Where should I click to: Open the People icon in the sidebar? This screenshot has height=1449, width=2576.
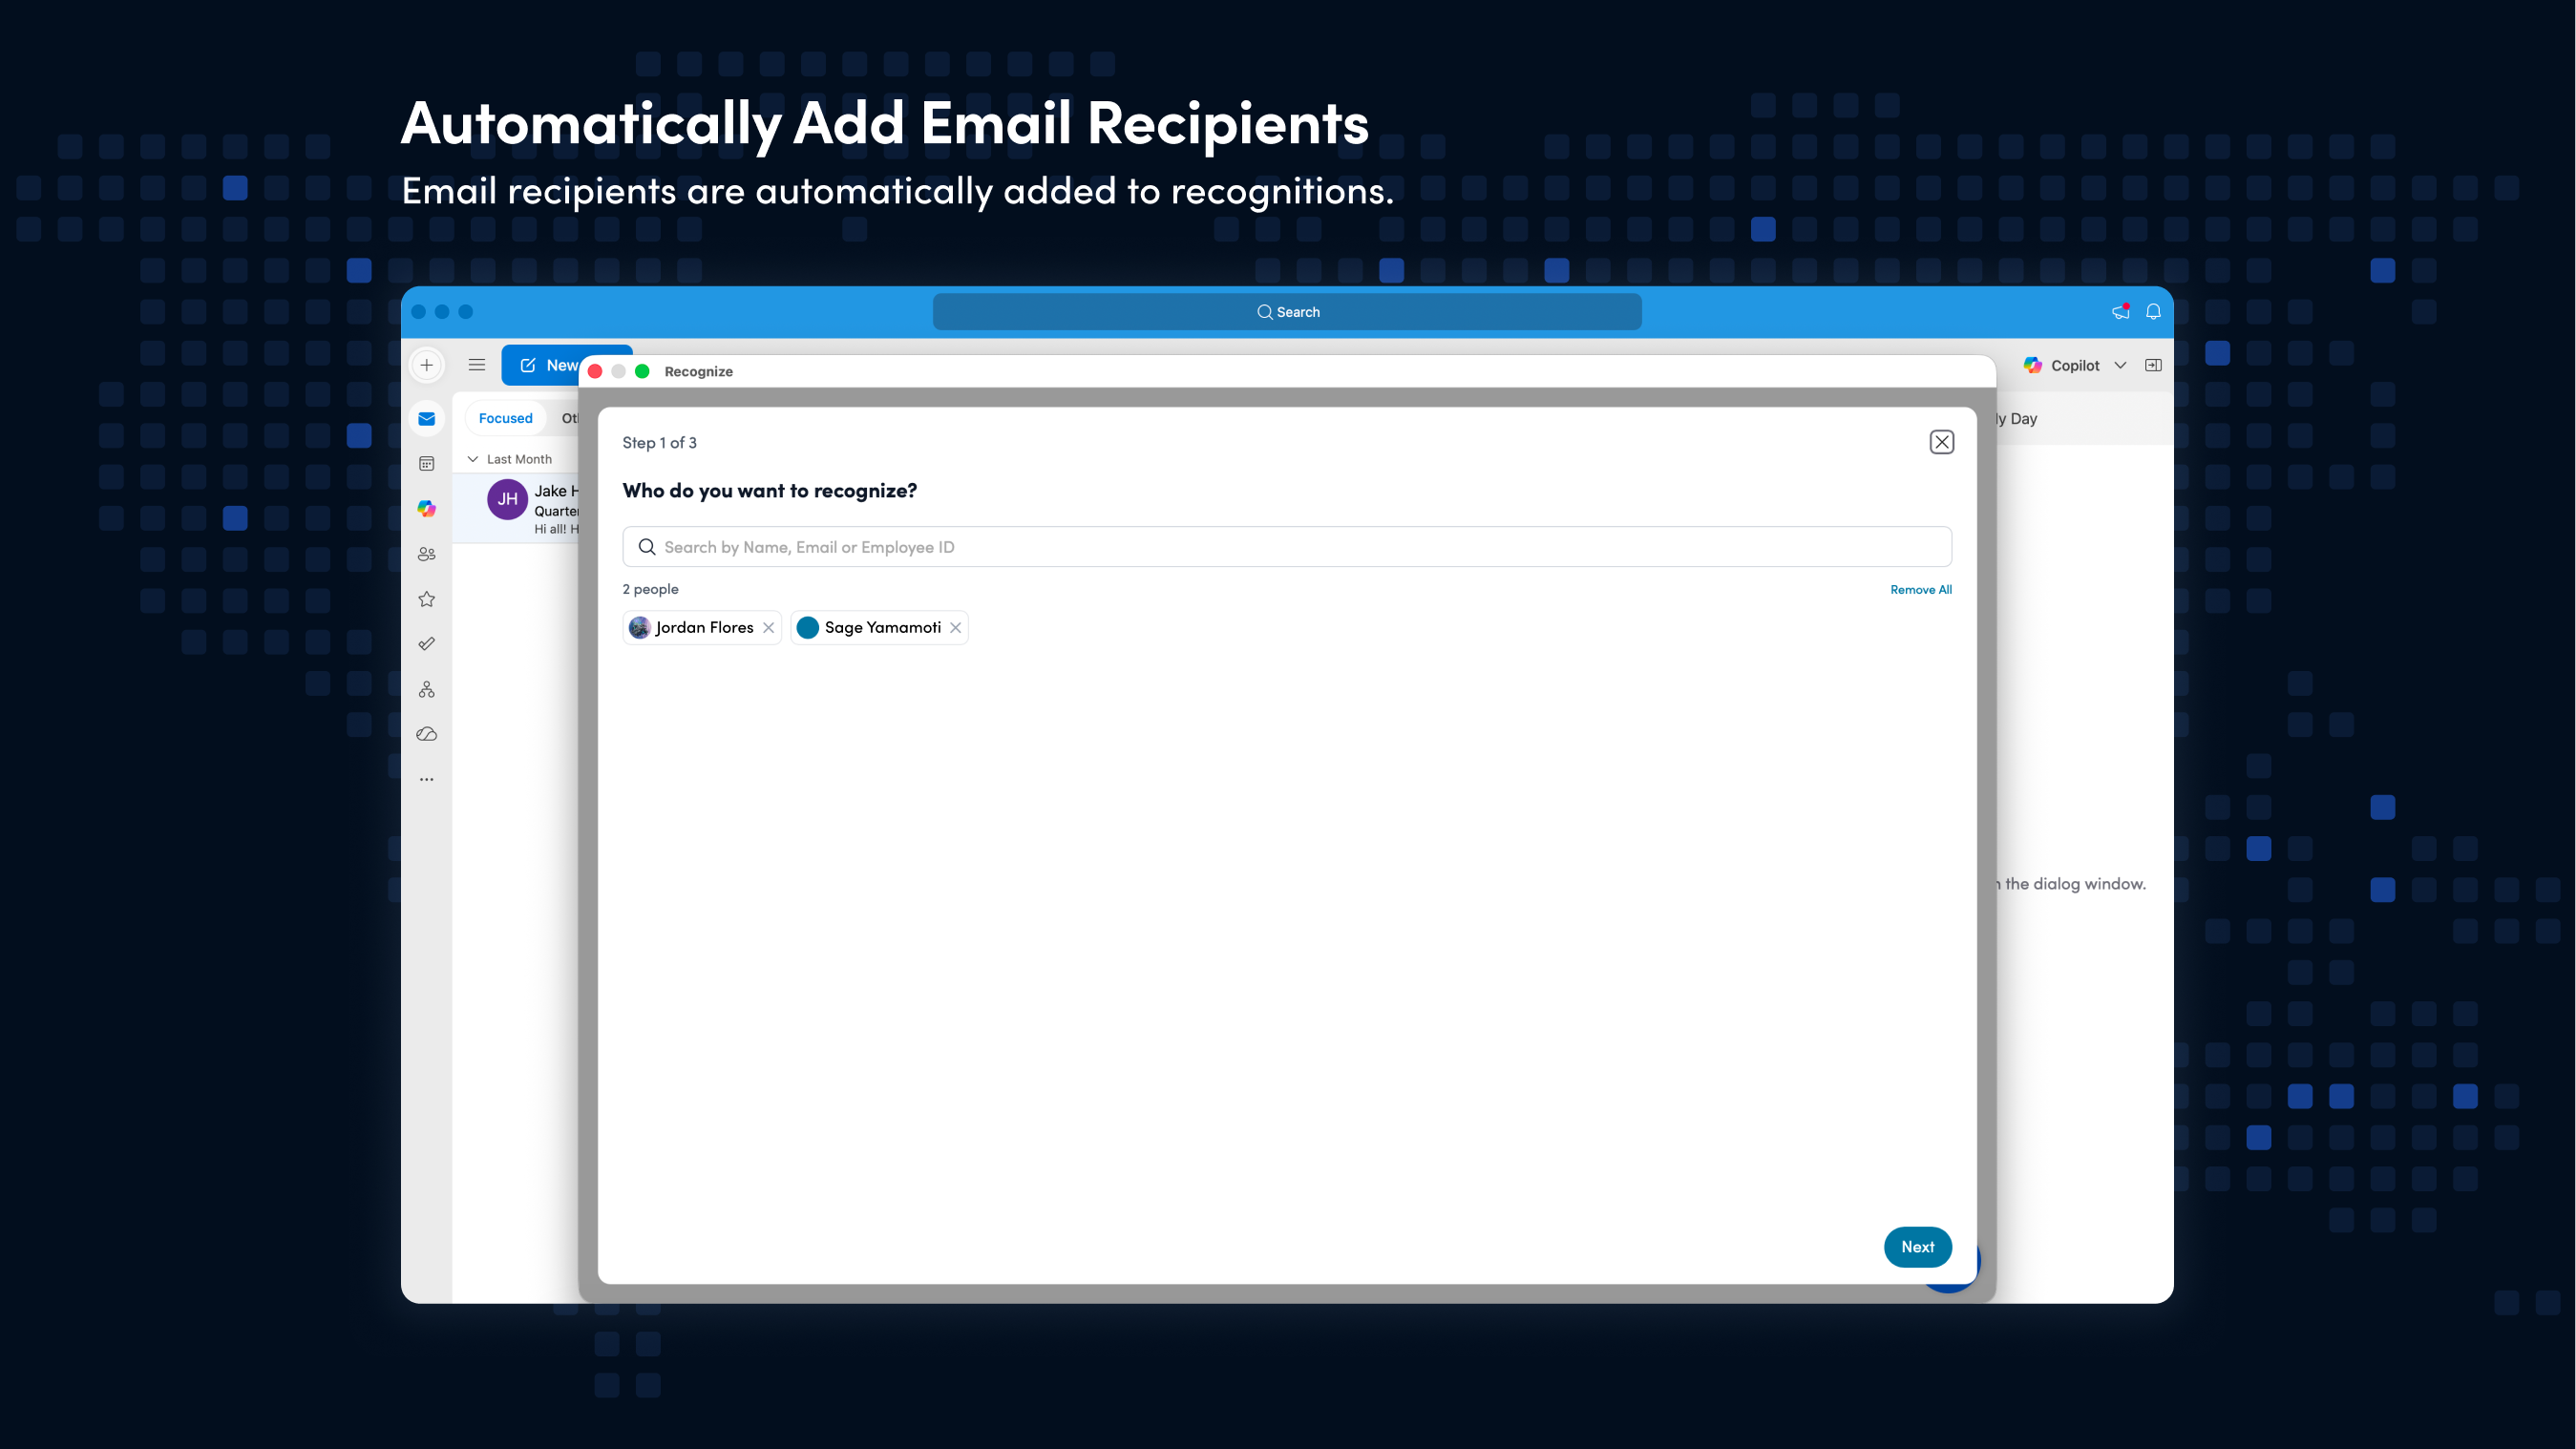pyautogui.click(x=427, y=553)
